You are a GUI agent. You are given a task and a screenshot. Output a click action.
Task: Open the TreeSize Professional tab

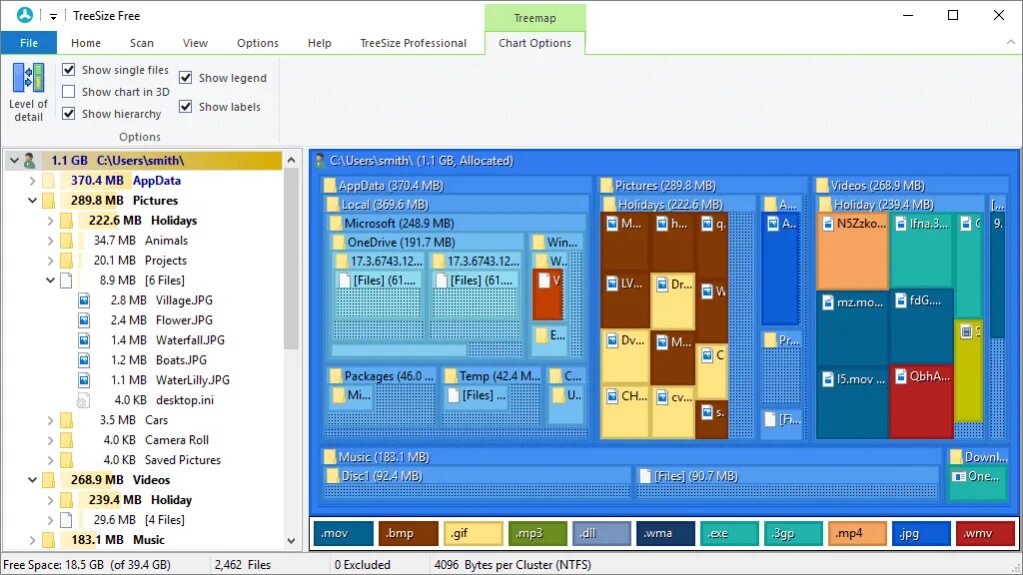click(x=413, y=42)
